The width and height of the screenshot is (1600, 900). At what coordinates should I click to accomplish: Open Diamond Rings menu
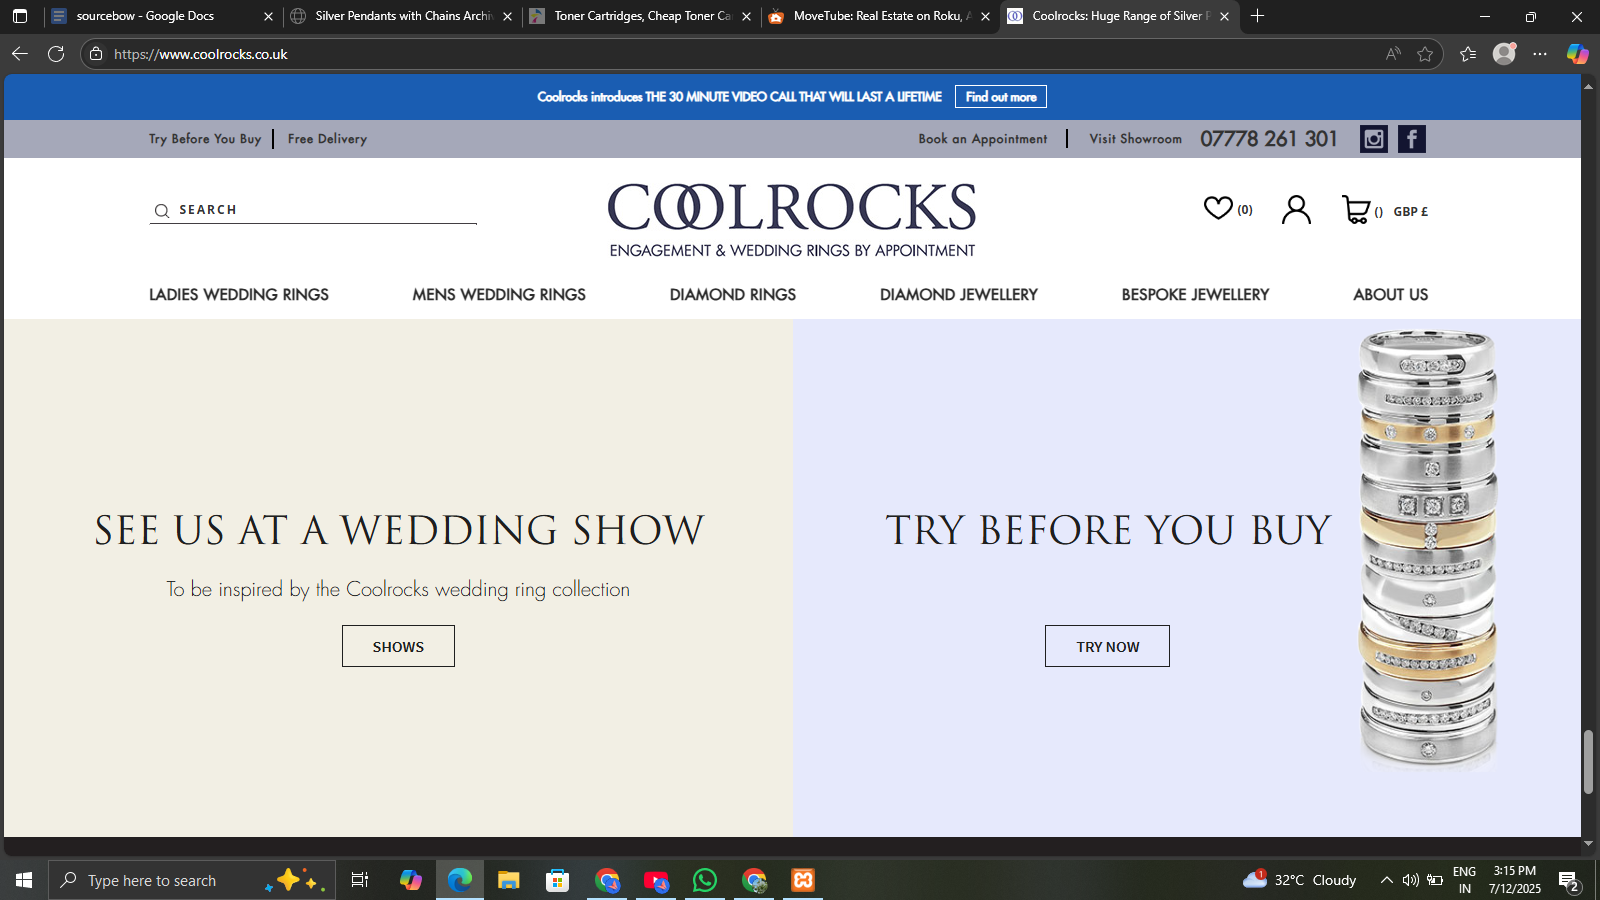point(733,295)
